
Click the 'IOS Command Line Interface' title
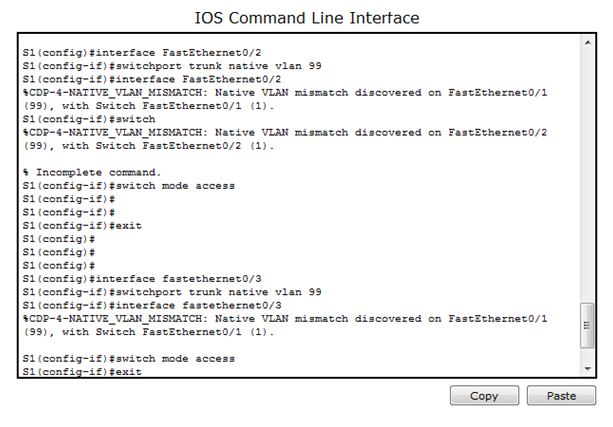click(307, 18)
